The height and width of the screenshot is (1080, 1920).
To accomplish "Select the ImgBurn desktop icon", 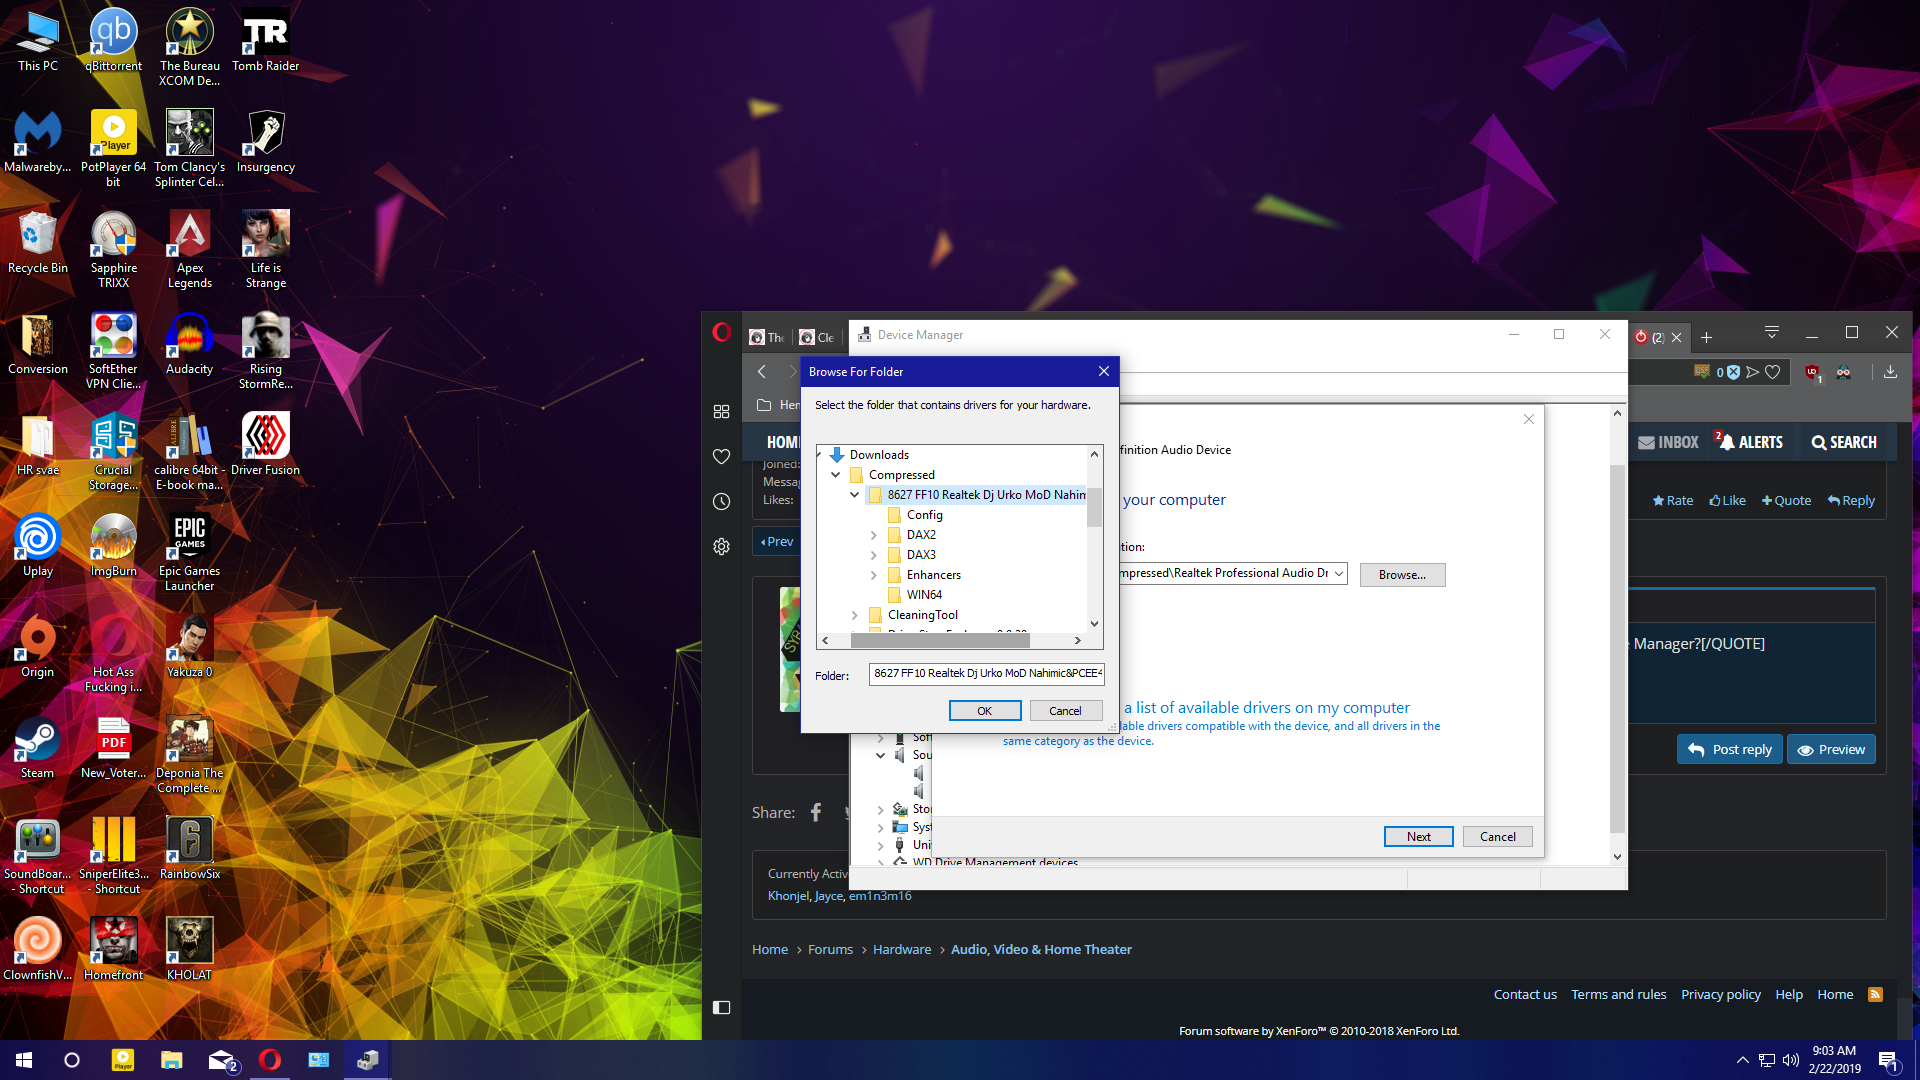I will [113, 545].
